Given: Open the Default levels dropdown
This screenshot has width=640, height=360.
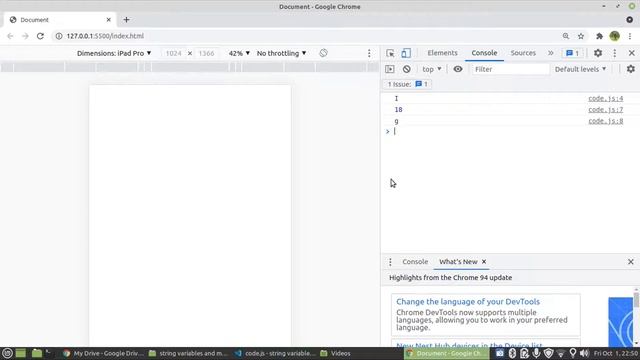Looking at the screenshot, I should 580,69.
